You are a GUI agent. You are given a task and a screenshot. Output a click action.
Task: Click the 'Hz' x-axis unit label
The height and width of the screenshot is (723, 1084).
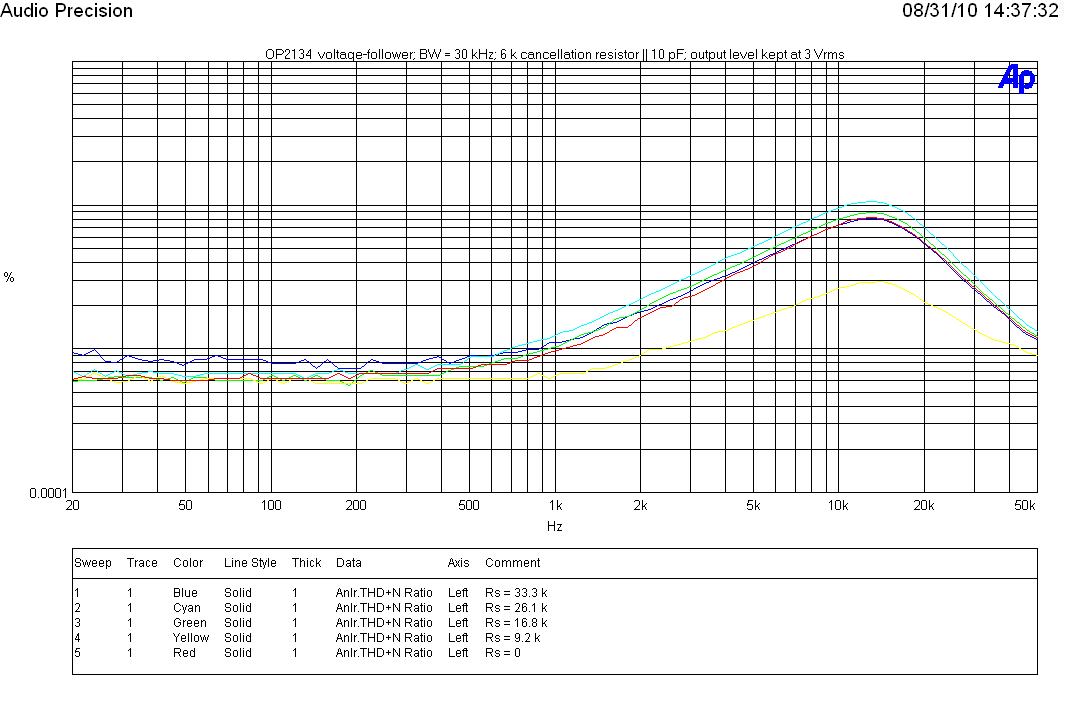pos(554,526)
